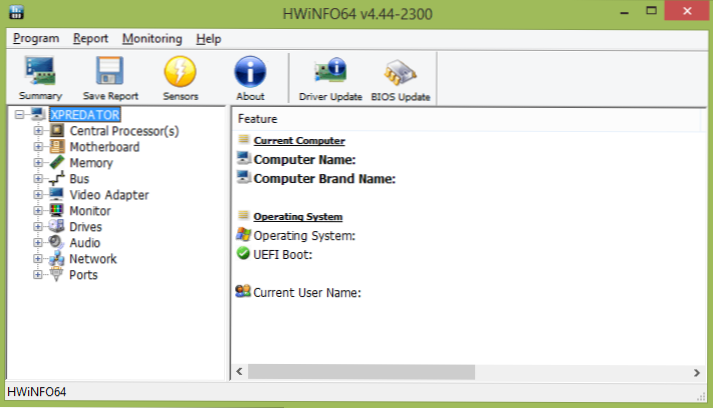Image resolution: width=713 pixels, height=408 pixels.
Task: Click the Save Report floppy icon
Action: (110, 71)
